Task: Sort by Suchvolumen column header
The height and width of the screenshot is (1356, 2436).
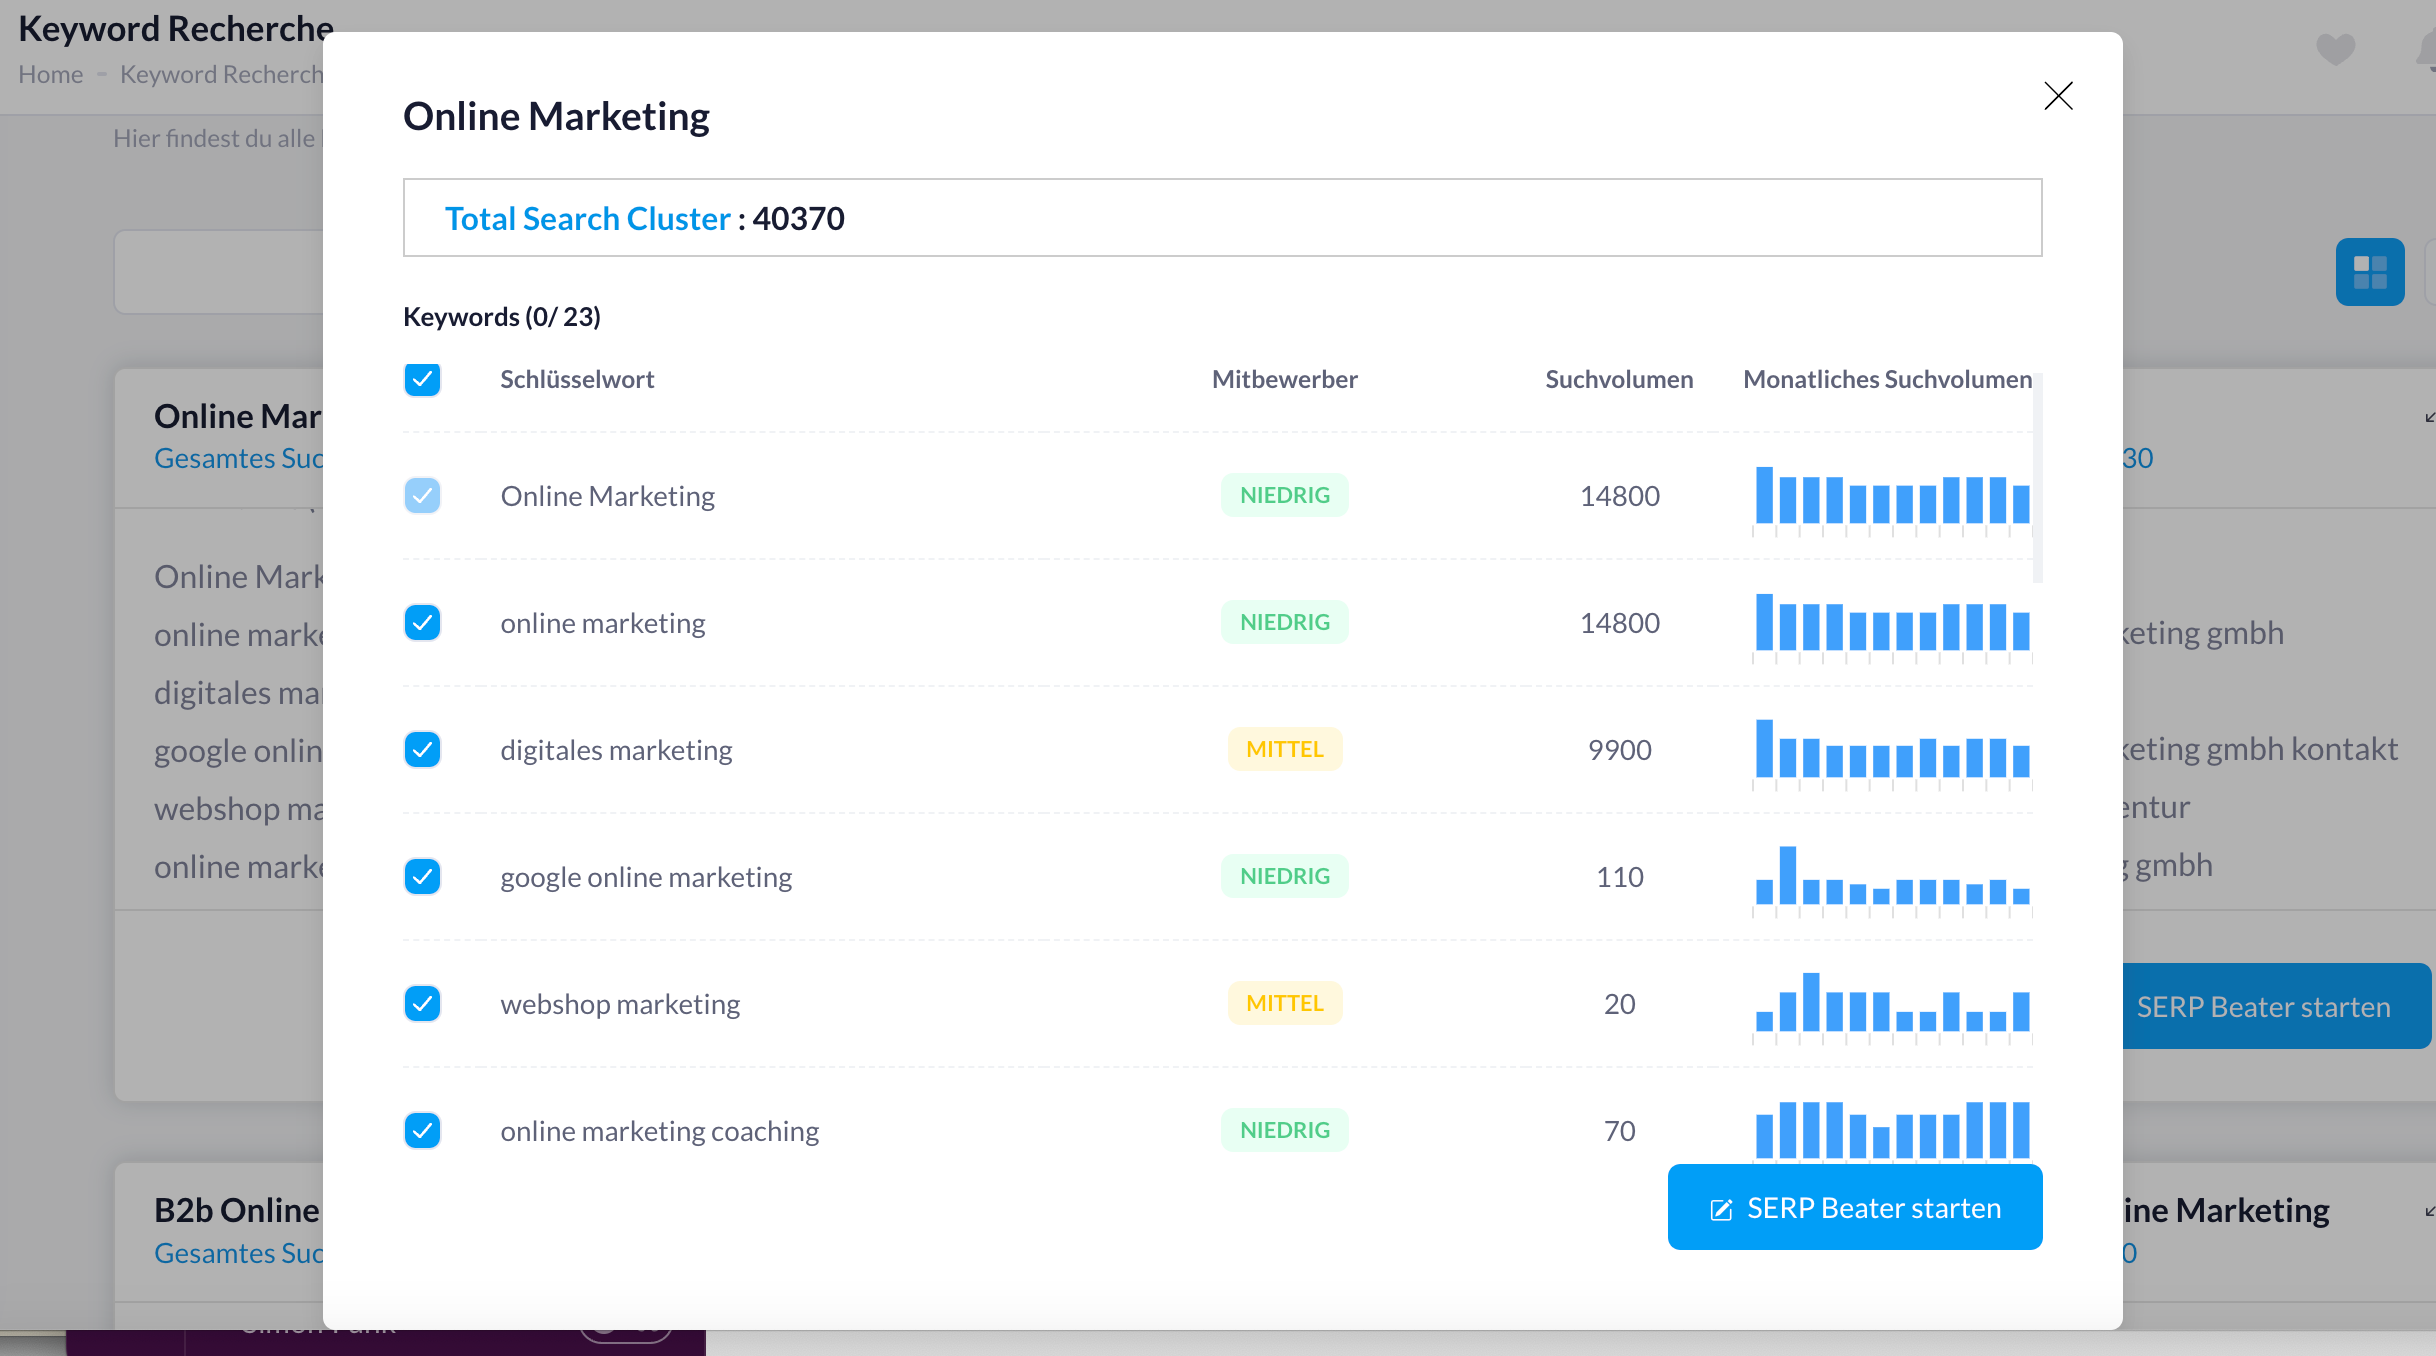Action: (x=1618, y=379)
